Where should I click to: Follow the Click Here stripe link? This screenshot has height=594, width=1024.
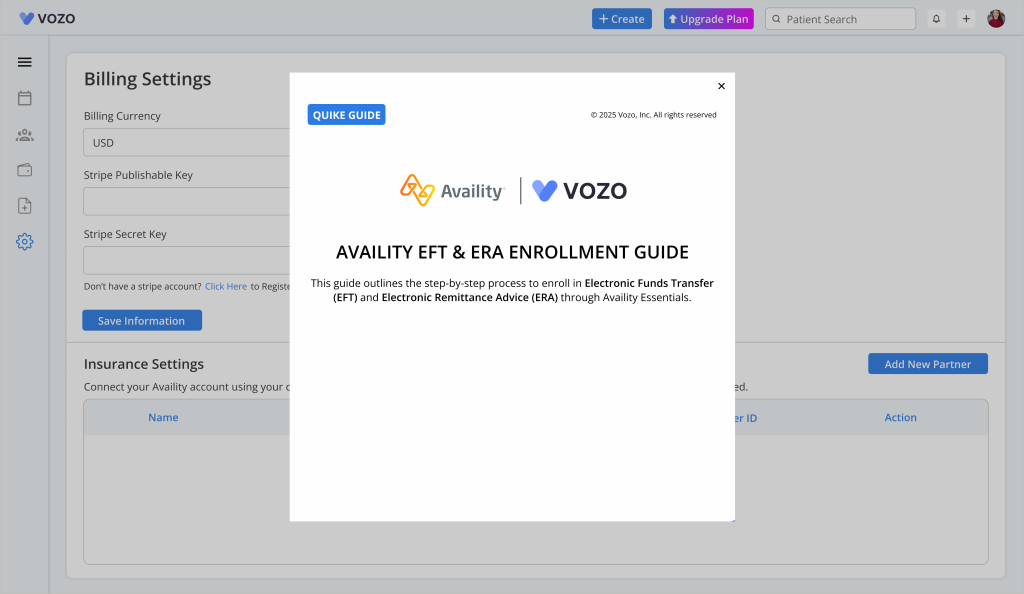point(226,287)
